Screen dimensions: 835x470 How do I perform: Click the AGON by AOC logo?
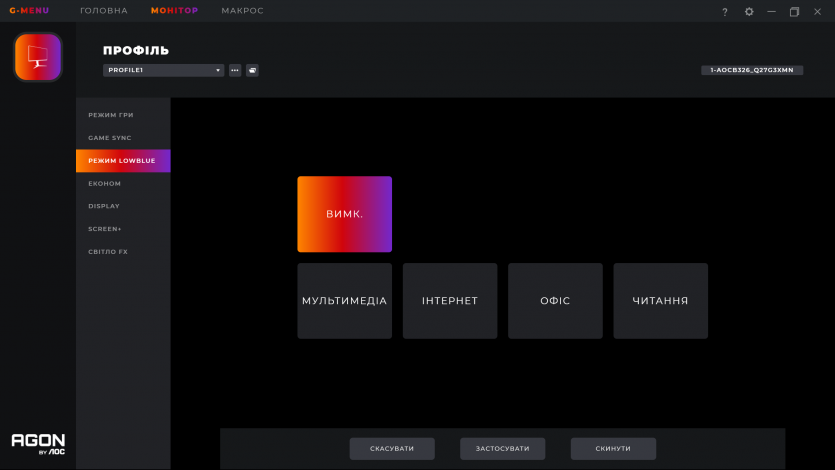(x=38, y=443)
